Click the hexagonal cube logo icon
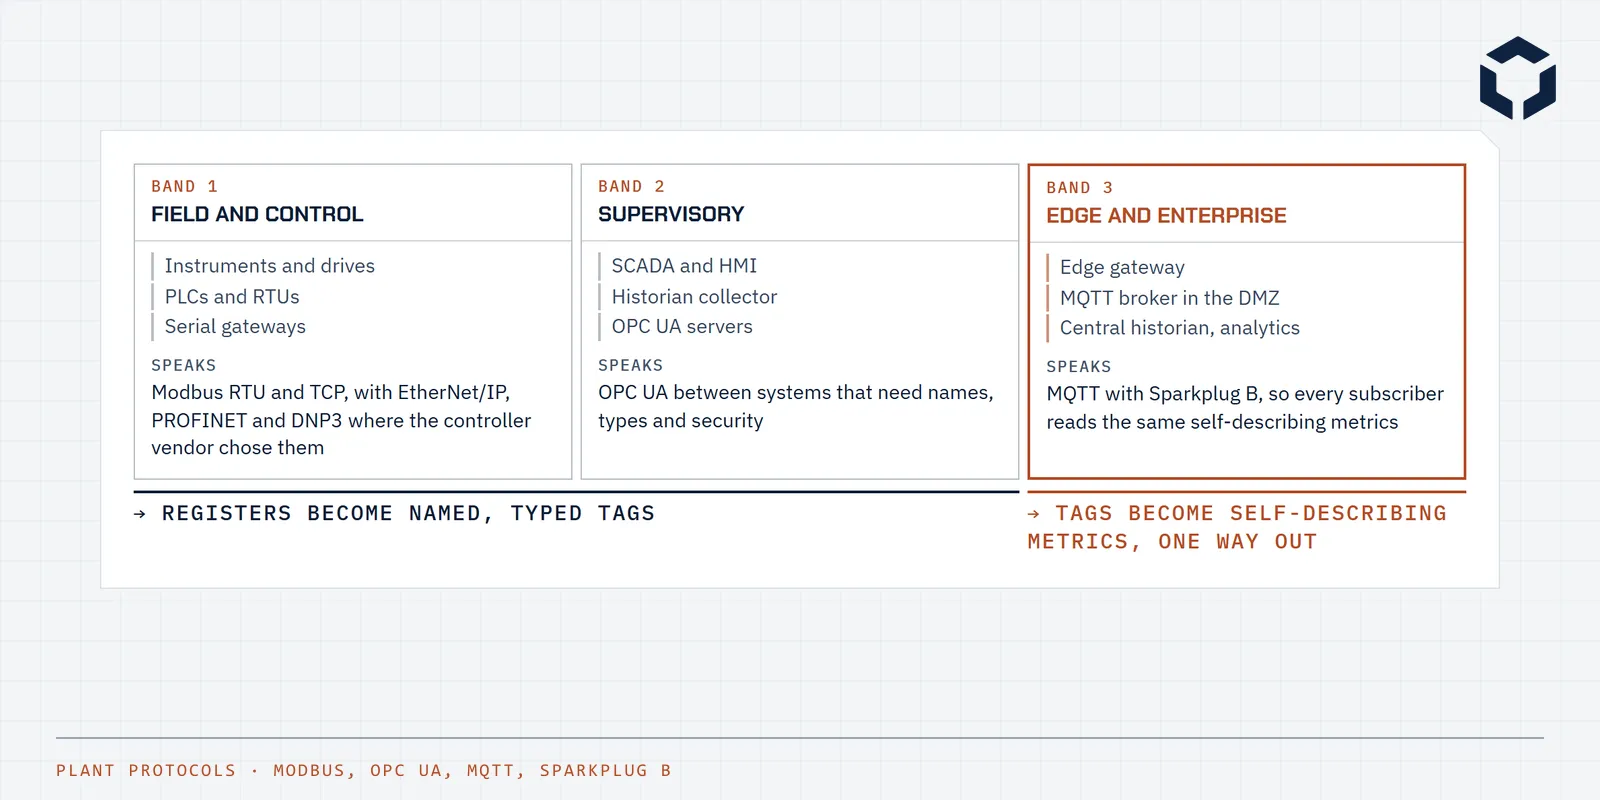The image size is (1600, 800). point(1518,78)
